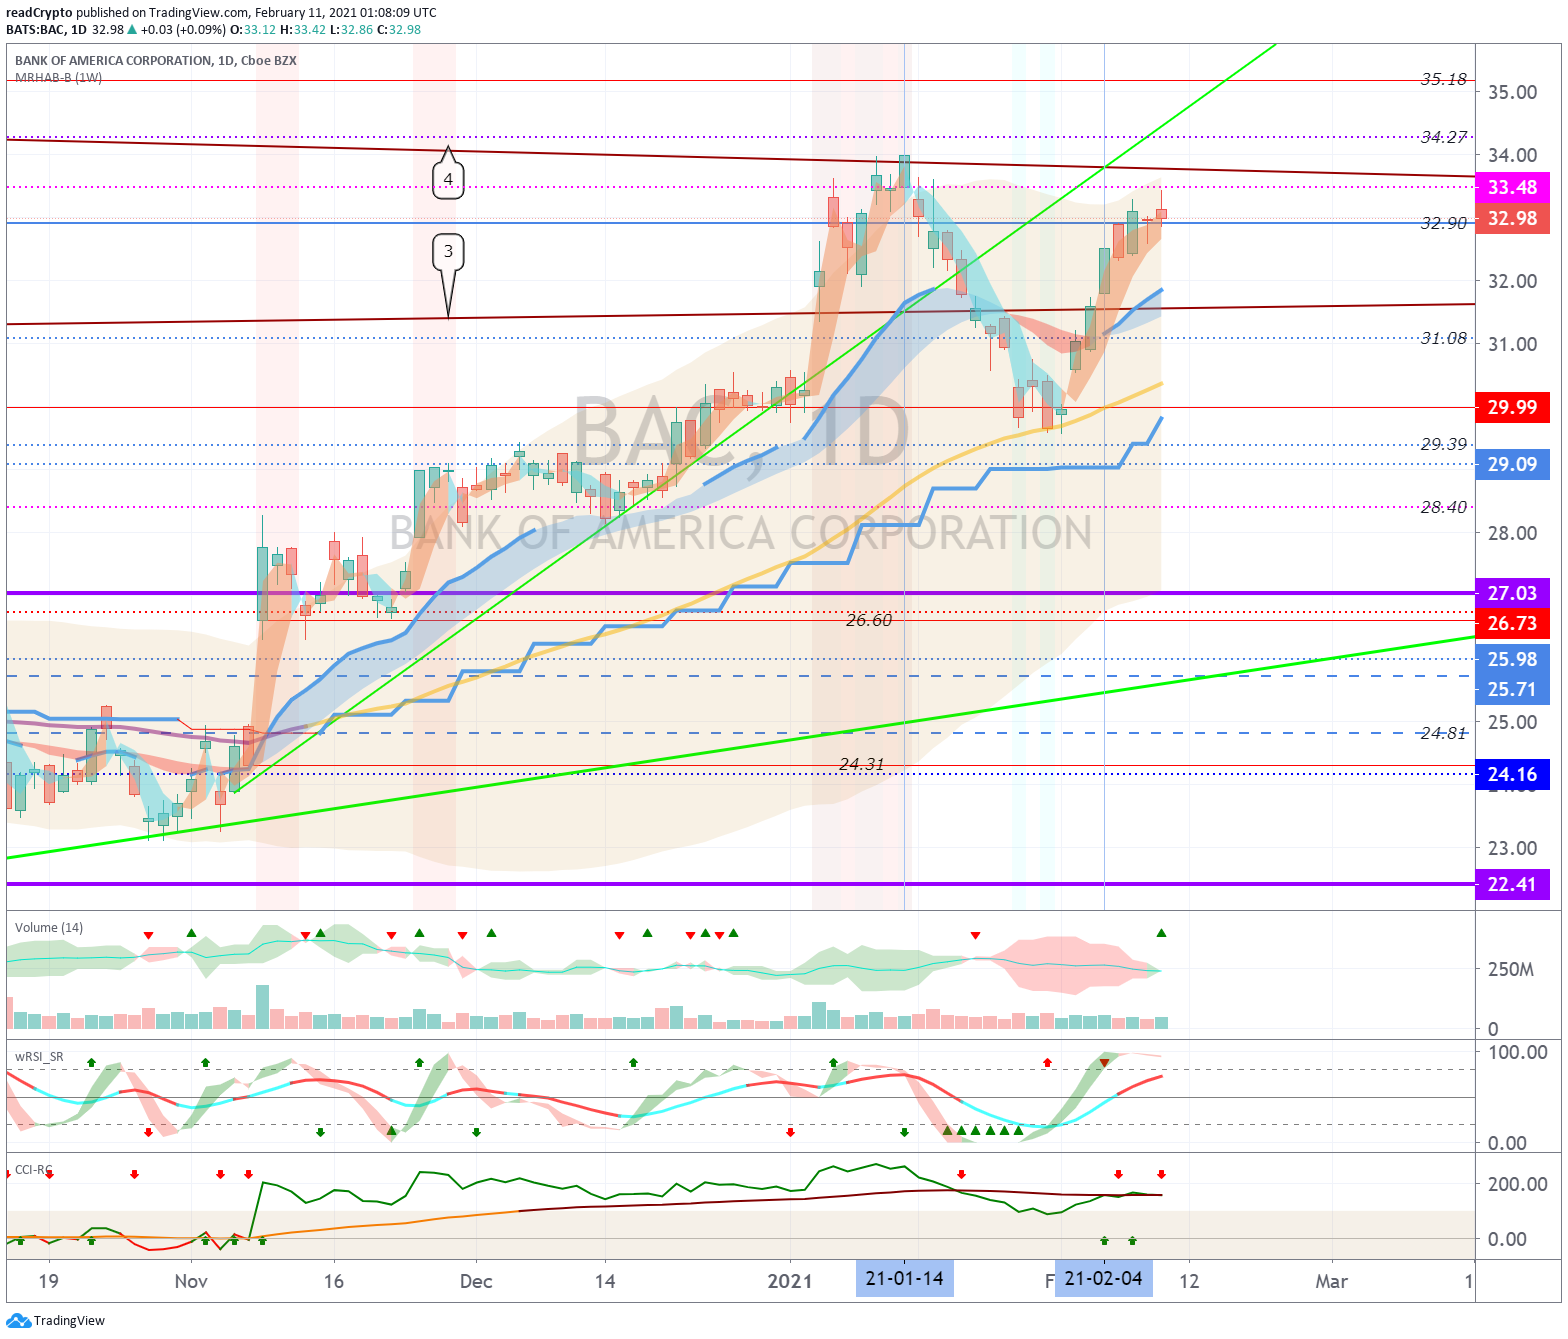The height and width of the screenshot is (1339, 1568).
Task: Select the magenta 33.48 price label
Action: tap(1512, 187)
